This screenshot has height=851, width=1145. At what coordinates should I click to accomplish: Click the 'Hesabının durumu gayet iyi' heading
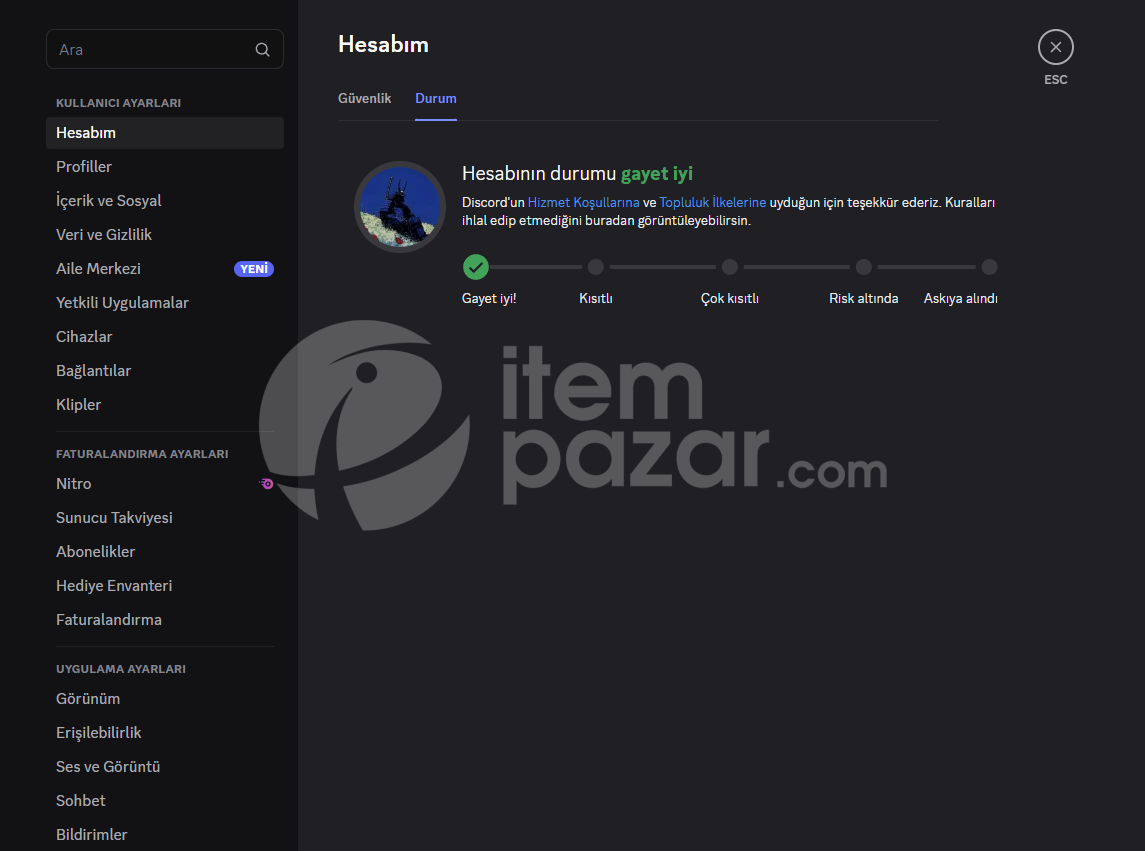pyautogui.click(x=578, y=173)
